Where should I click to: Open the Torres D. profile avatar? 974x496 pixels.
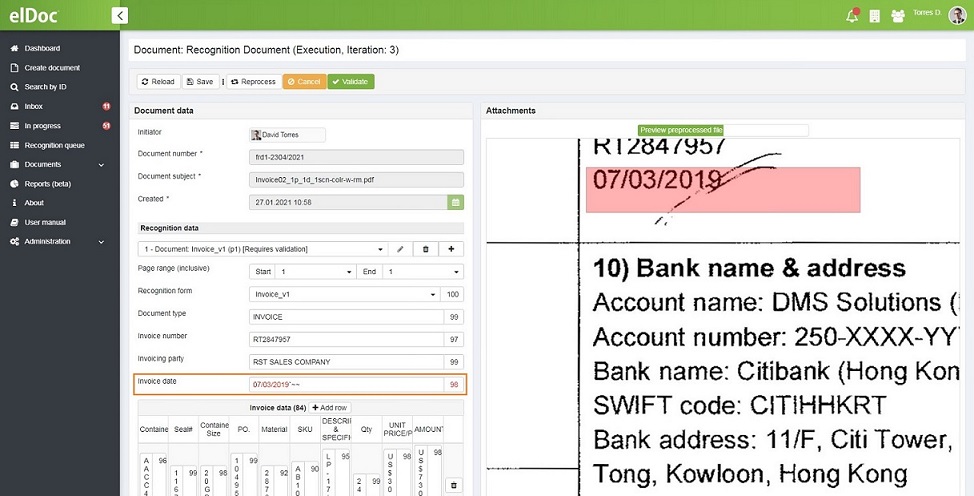click(957, 16)
